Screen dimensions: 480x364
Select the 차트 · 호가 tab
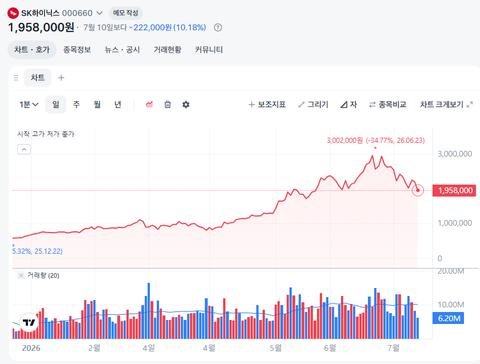tap(32, 50)
